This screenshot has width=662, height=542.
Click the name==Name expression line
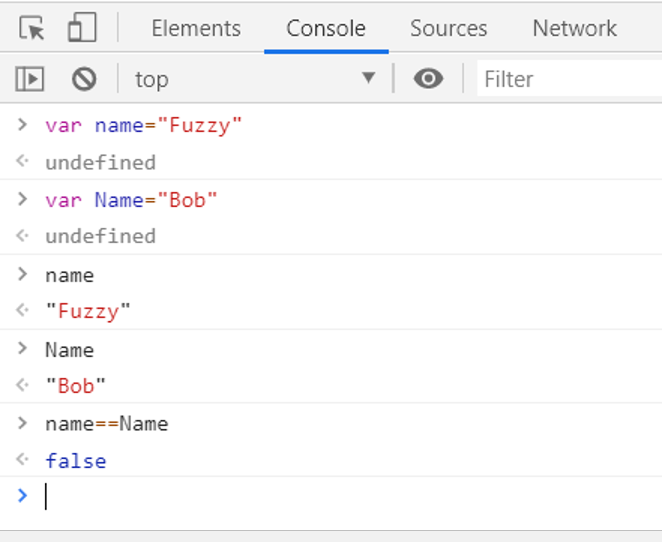(106, 424)
